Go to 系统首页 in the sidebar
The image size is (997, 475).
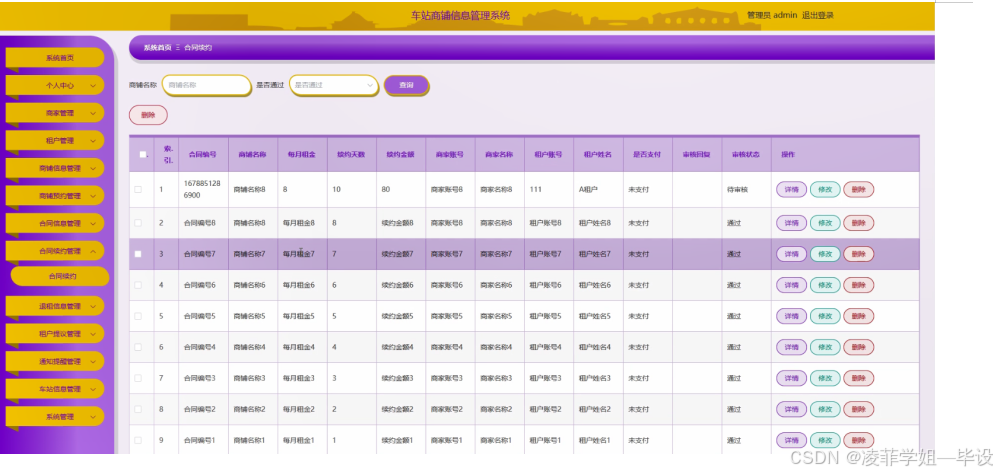[55, 57]
